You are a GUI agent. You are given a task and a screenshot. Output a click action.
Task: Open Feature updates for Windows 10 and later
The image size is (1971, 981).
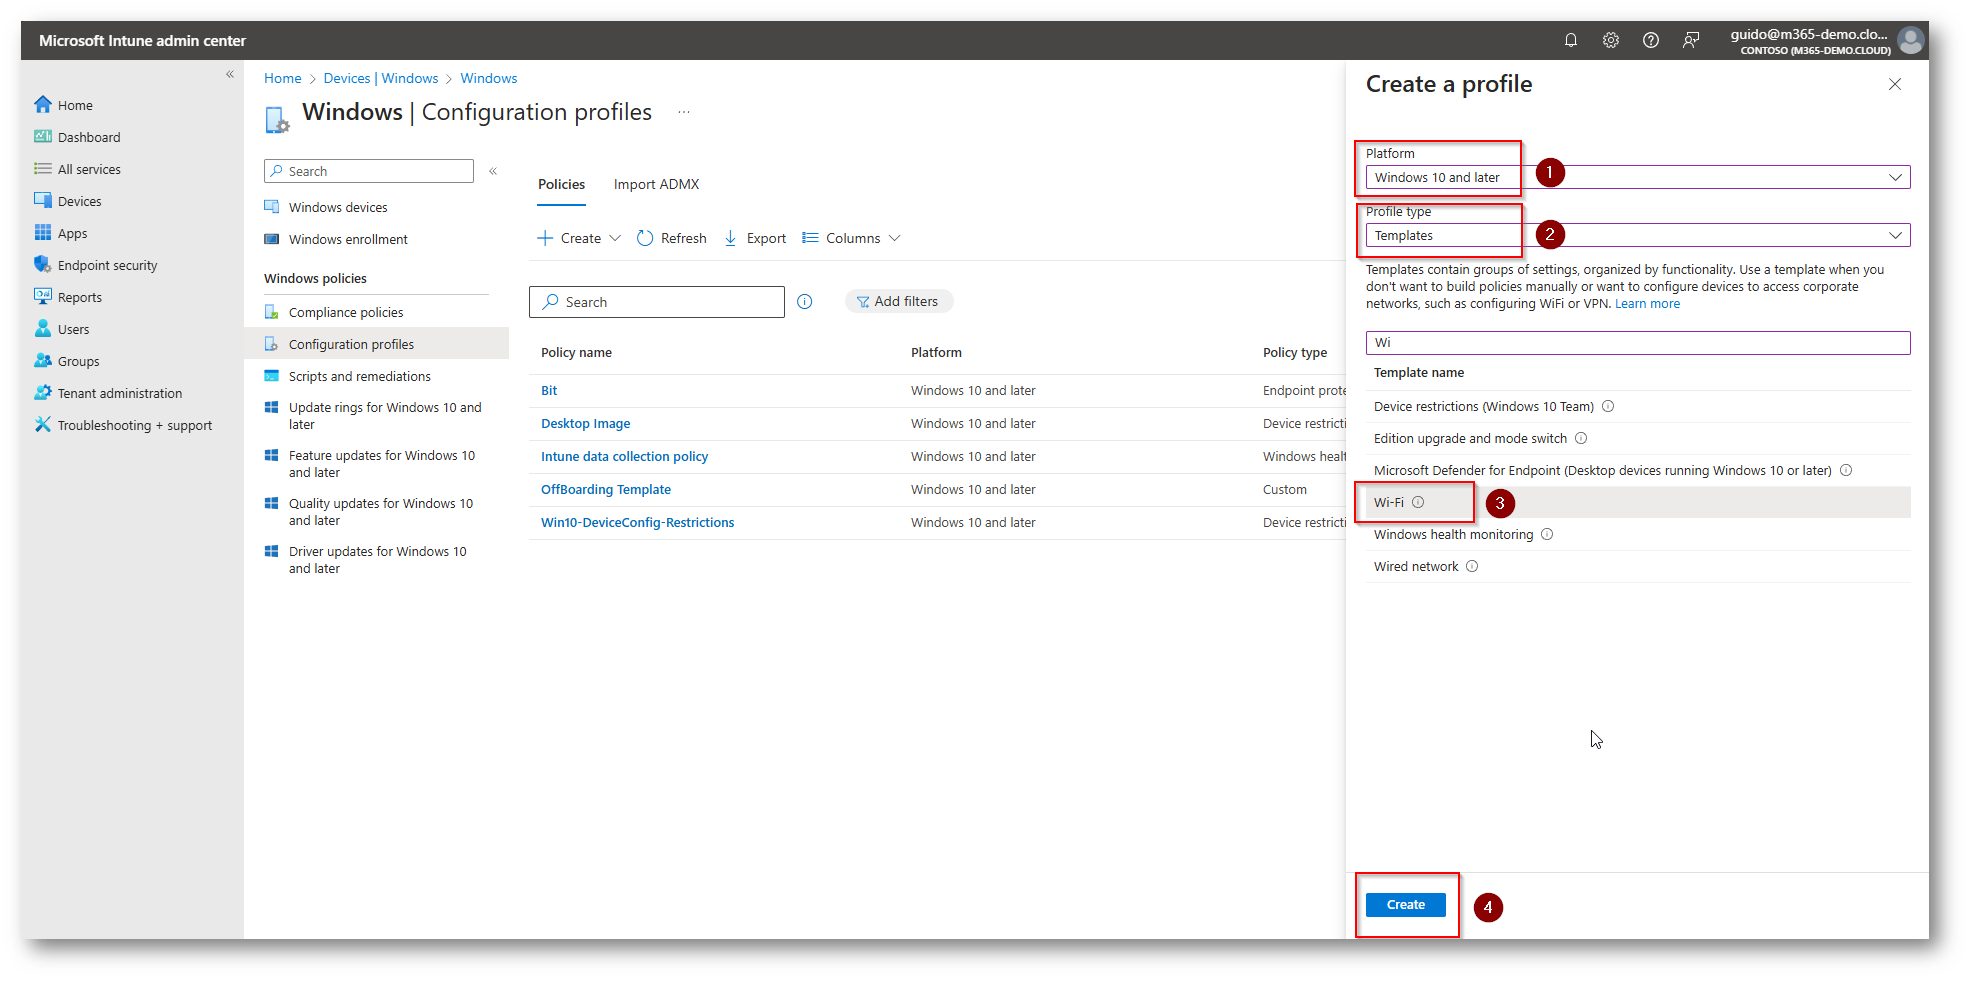(381, 463)
